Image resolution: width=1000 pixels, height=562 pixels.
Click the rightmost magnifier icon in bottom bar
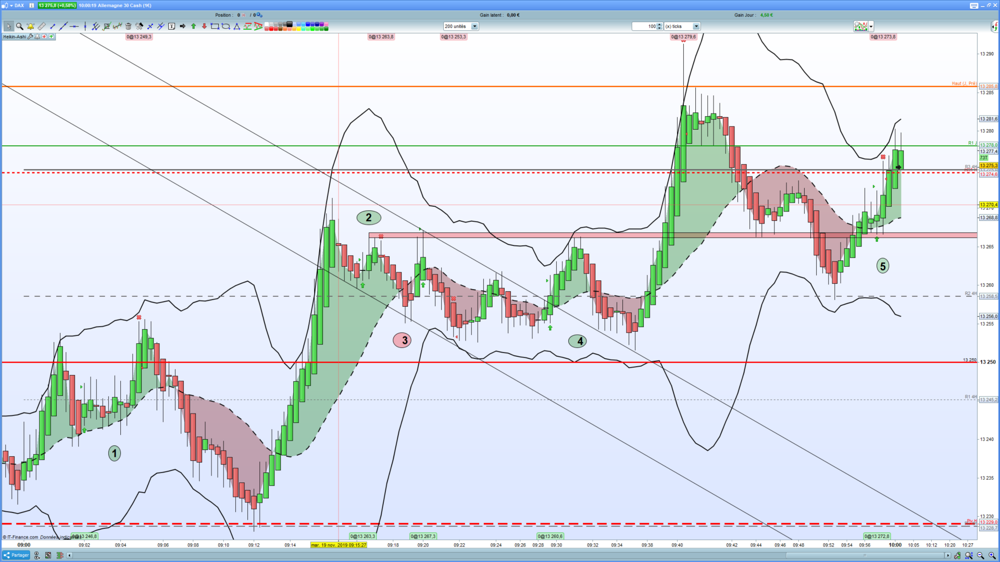pyautogui.click(x=992, y=556)
